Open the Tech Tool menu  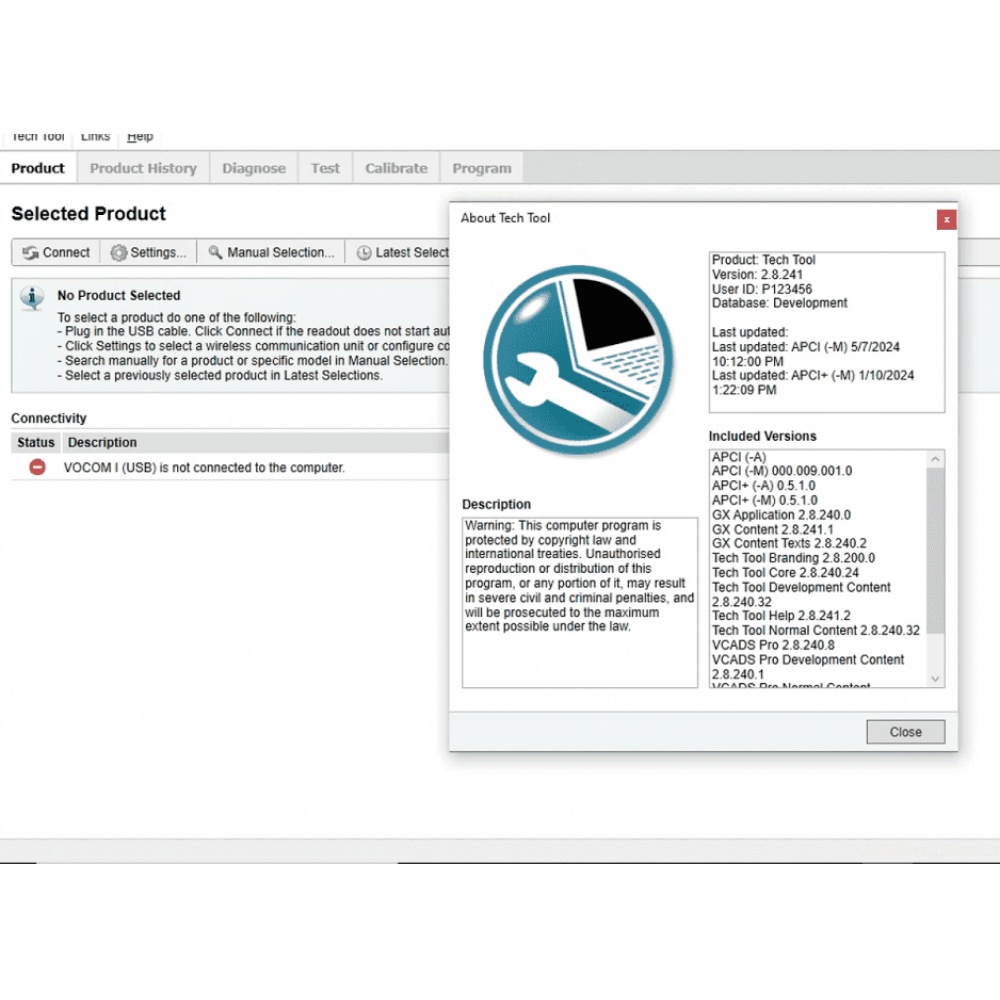(38, 136)
